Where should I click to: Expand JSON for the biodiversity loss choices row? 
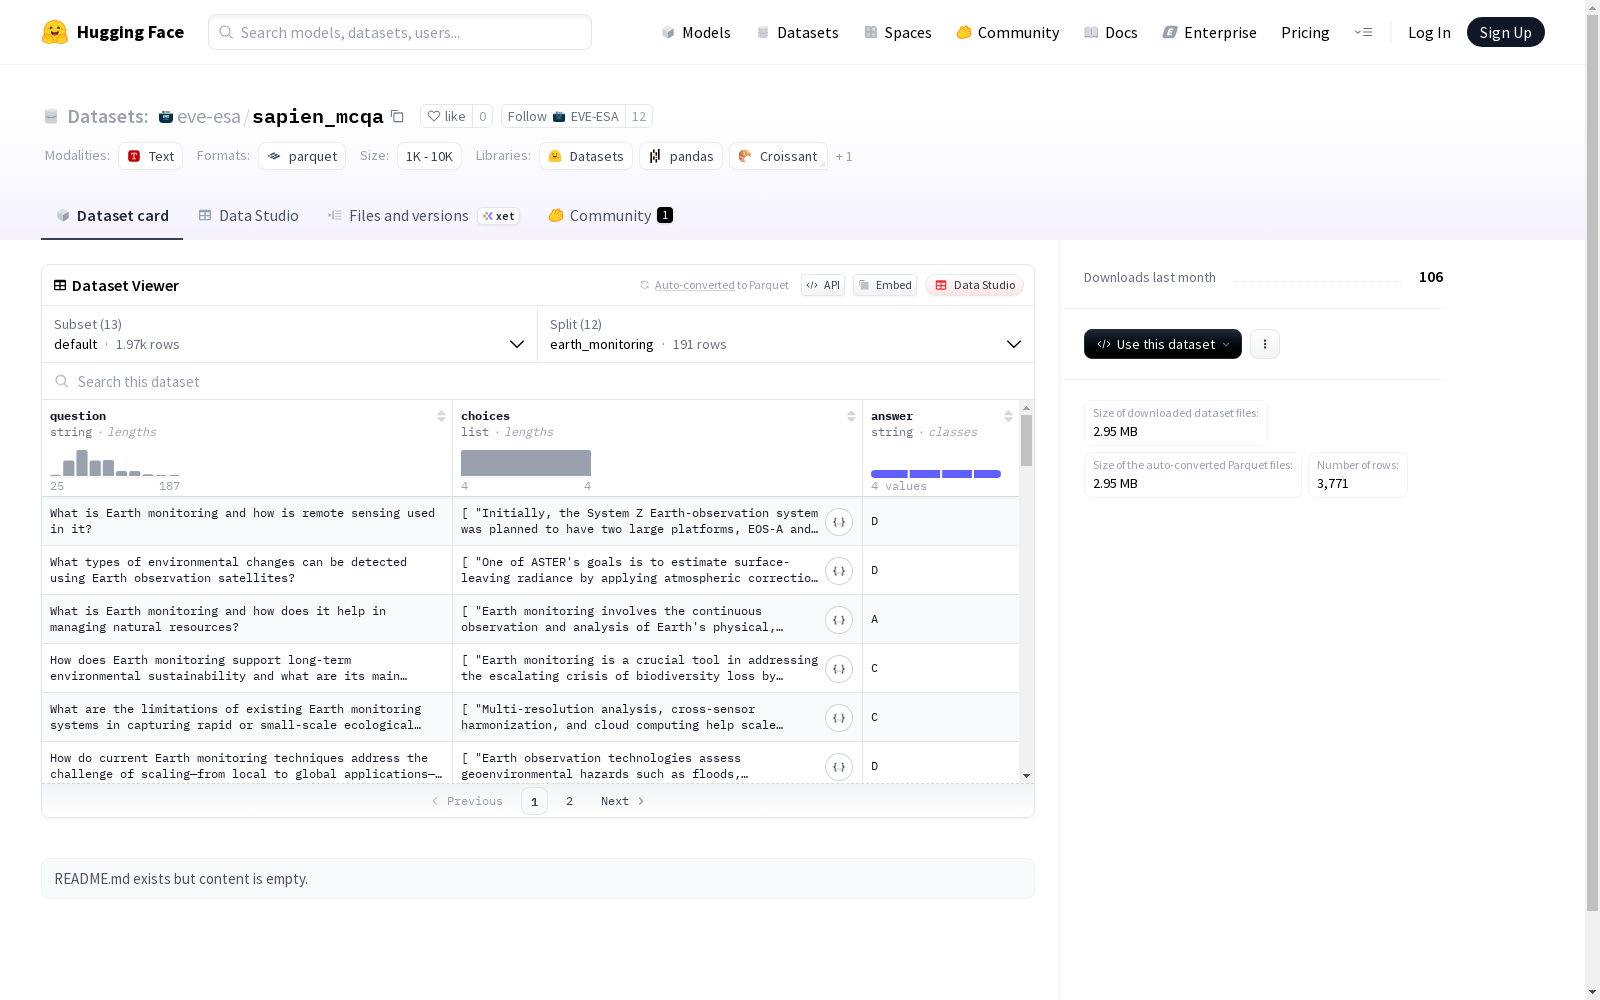[839, 669]
